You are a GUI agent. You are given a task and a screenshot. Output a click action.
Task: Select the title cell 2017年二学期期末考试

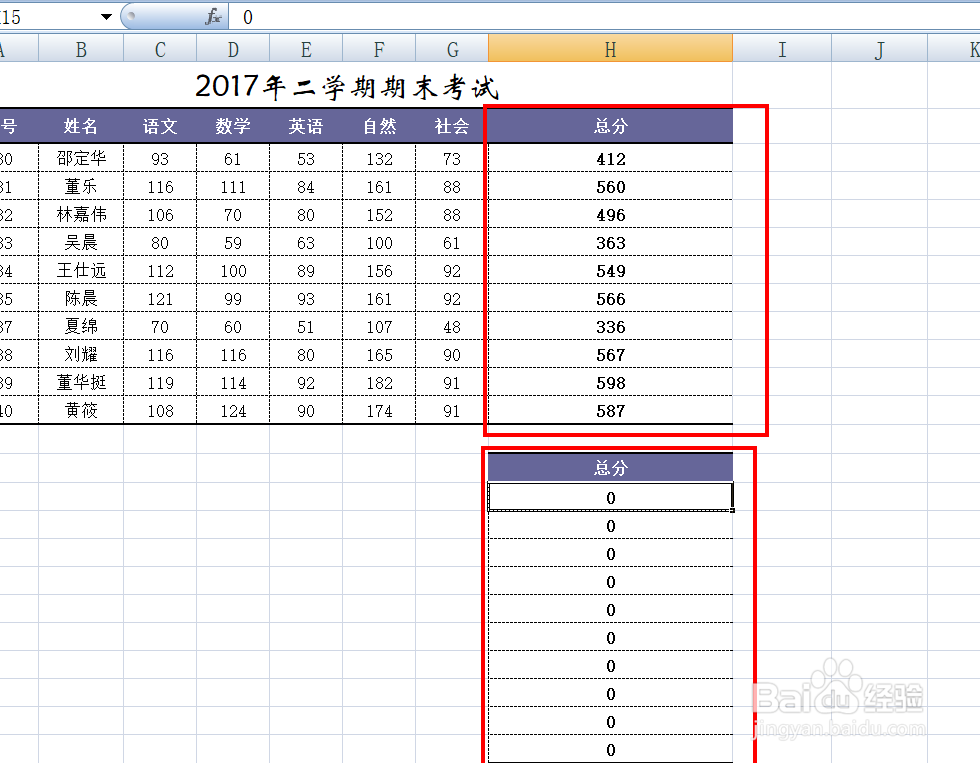click(348, 88)
